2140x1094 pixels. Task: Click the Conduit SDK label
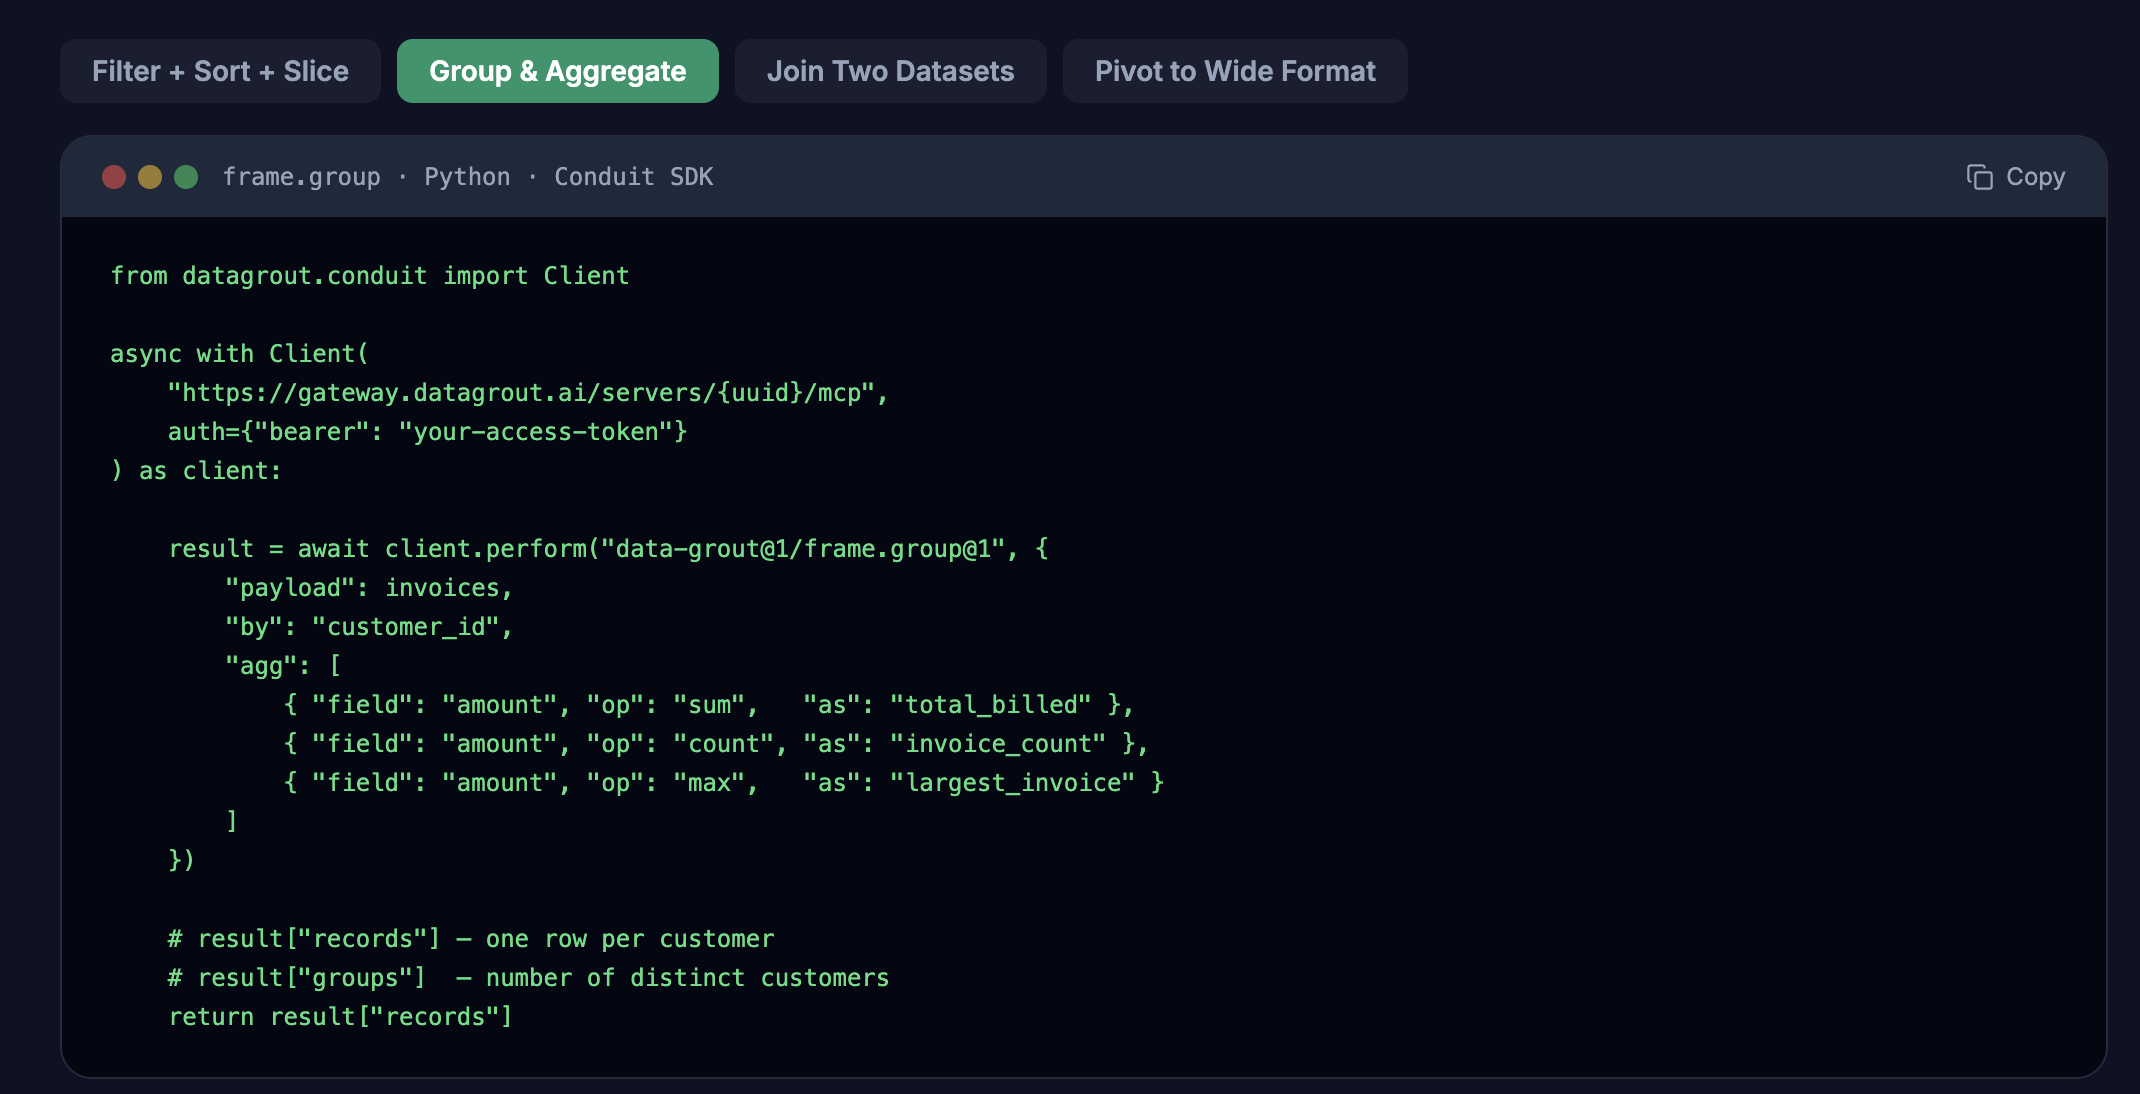[x=633, y=177]
